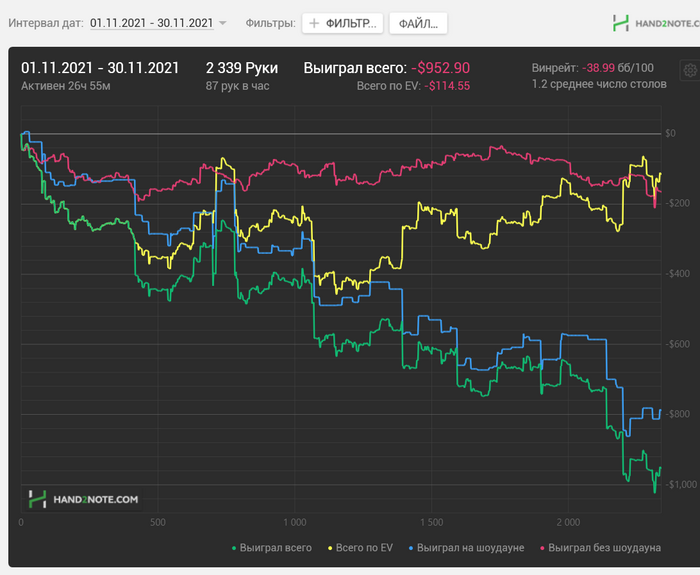Click the 87 рук в час text
The width and height of the screenshot is (700, 575).
pyautogui.click(x=237, y=86)
